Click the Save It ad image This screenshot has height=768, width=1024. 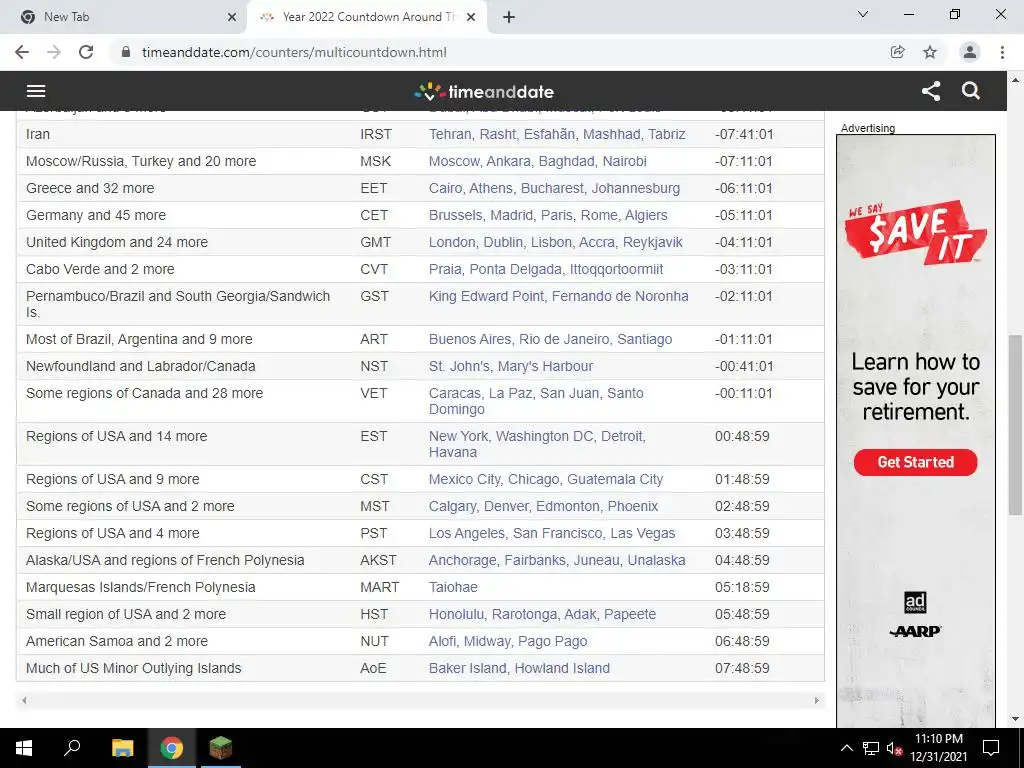[x=916, y=233]
